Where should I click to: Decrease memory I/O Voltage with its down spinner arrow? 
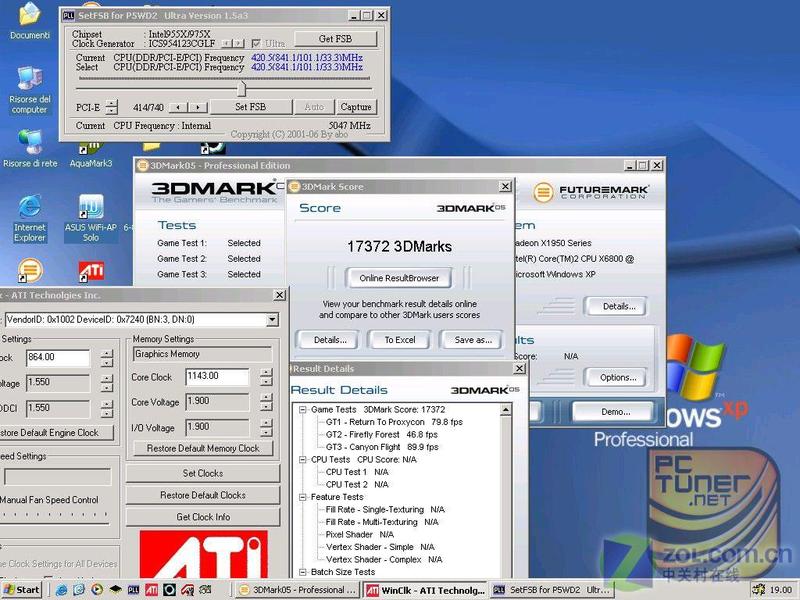[266, 432]
